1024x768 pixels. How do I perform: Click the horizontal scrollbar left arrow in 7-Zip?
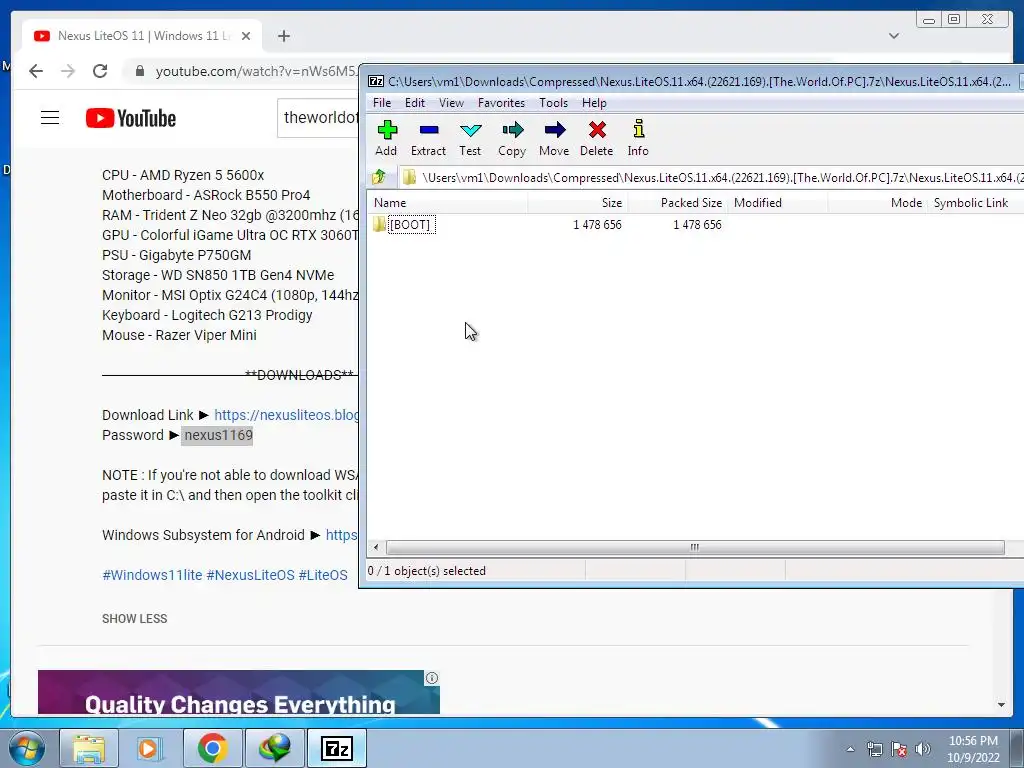[376, 547]
